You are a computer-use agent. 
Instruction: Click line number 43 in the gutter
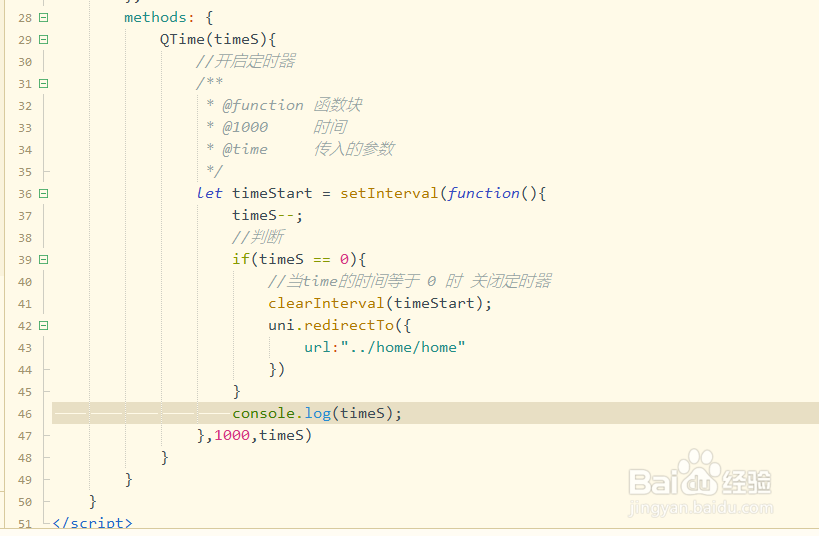pyautogui.click(x=25, y=348)
